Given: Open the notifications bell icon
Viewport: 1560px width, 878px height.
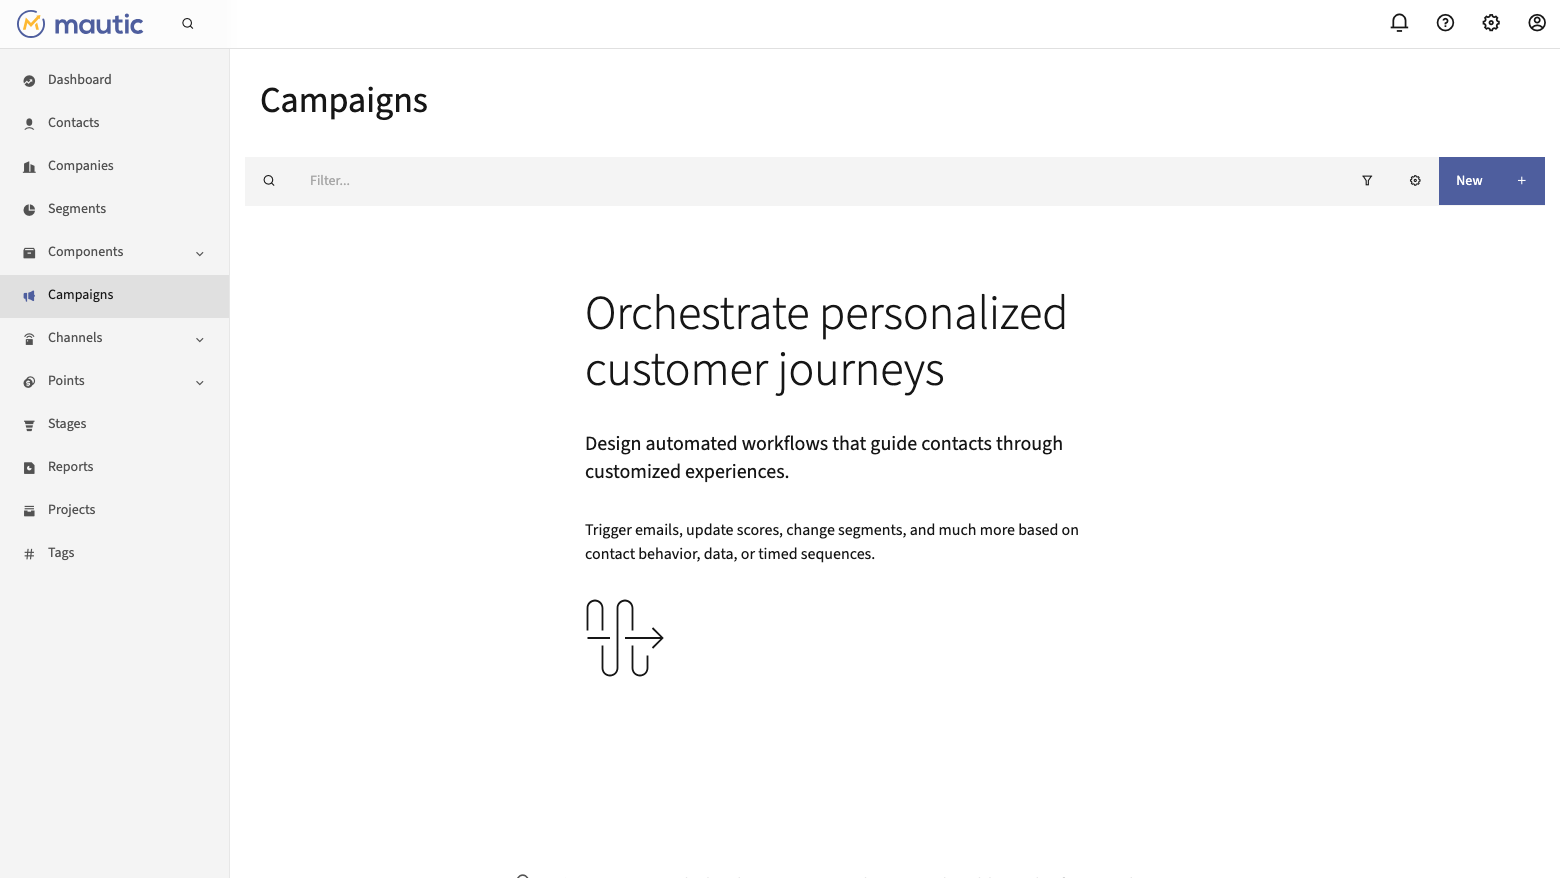Looking at the screenshot, I should click(x=1399, y=23).
